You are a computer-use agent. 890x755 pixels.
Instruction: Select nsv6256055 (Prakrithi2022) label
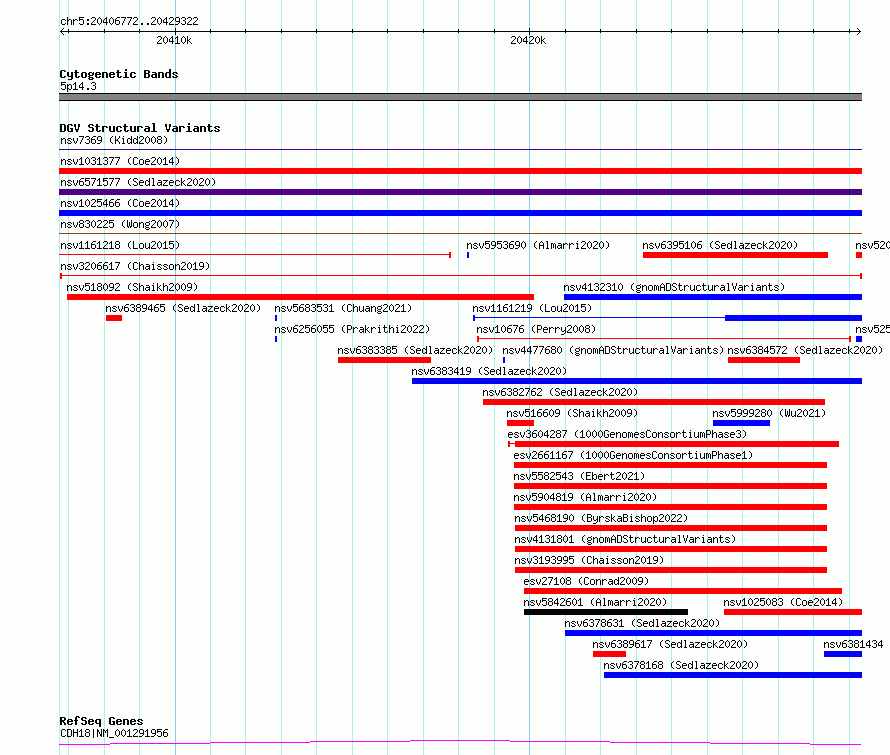pyautogui.click(x=352, y=329)
